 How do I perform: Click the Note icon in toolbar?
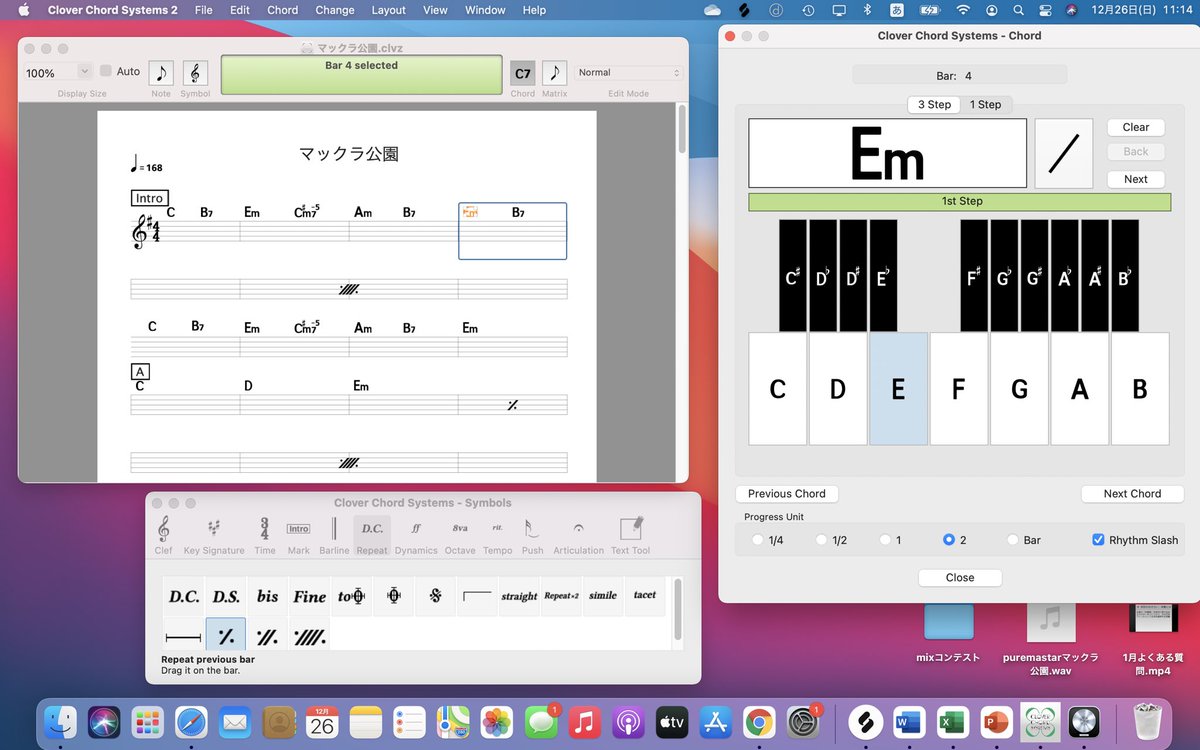161,73
